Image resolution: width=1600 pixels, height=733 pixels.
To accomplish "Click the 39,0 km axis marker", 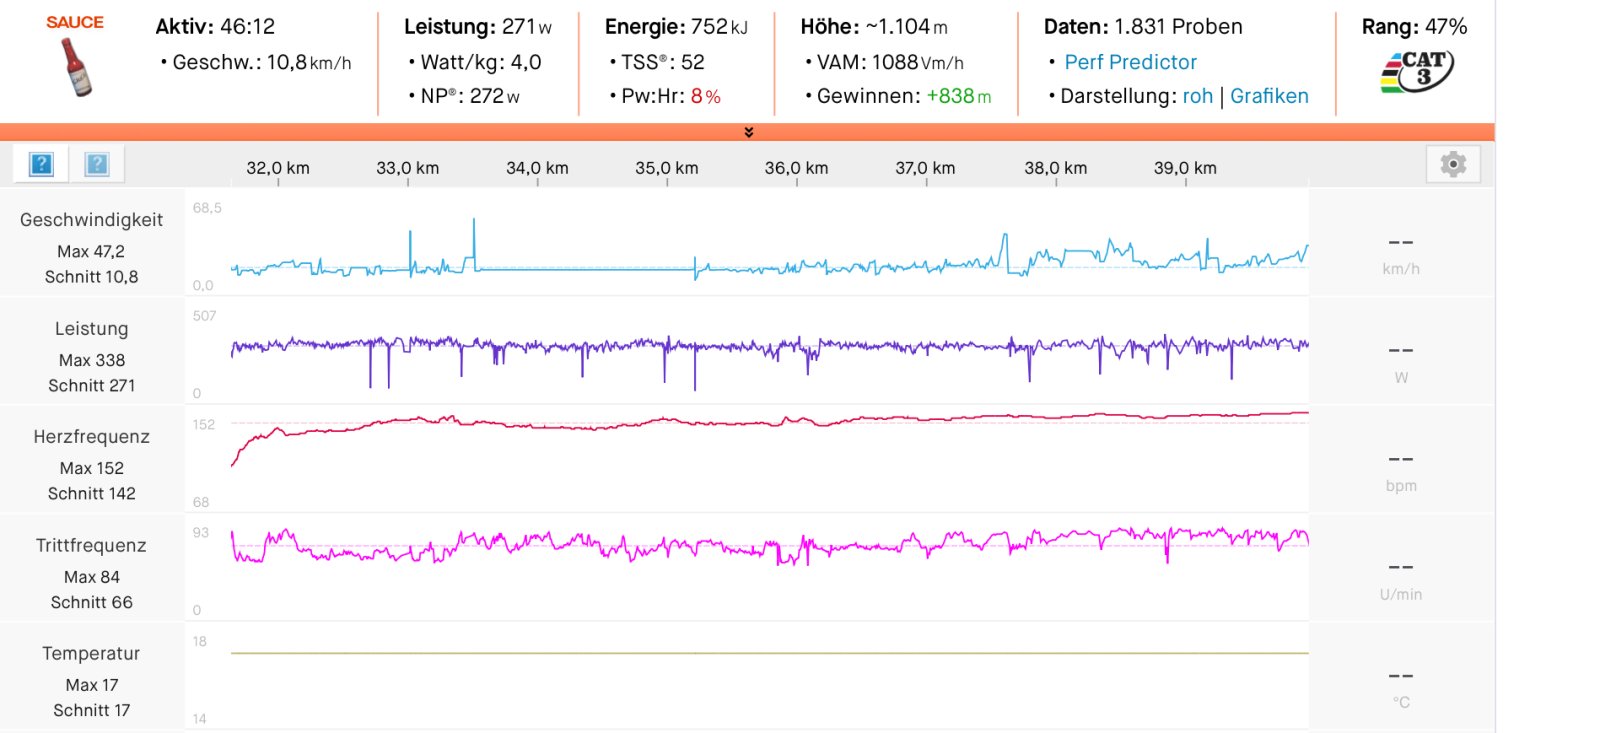I will coord(1185,168).
